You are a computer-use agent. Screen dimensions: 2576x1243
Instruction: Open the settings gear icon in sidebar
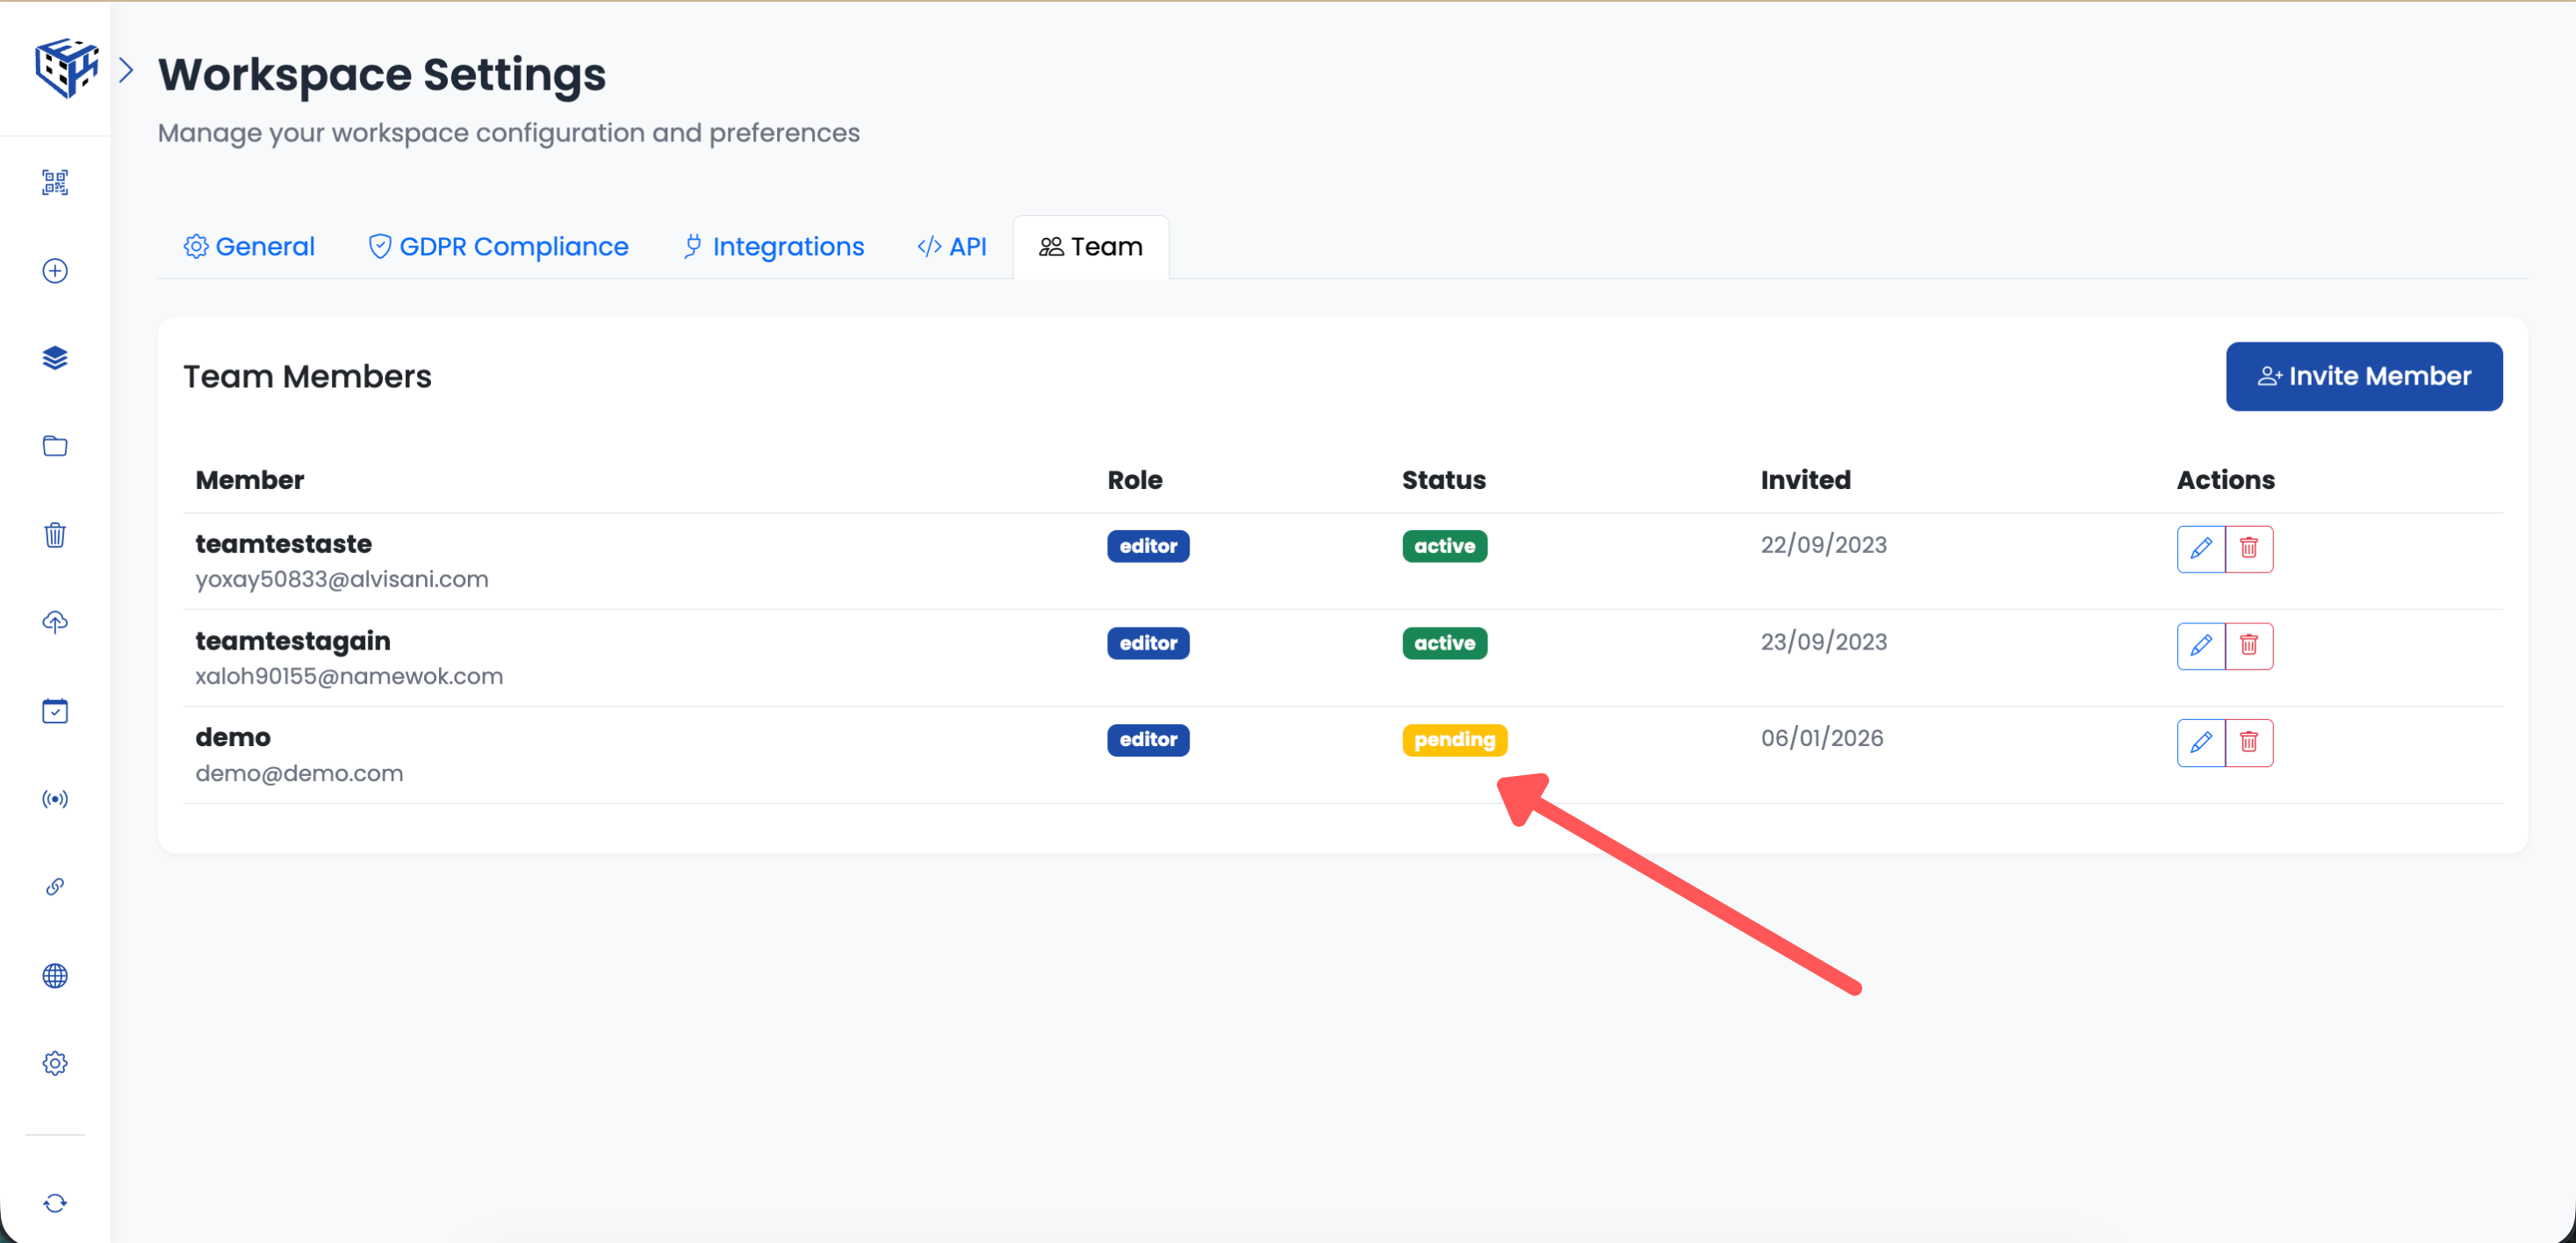(x=55, y=1063)
